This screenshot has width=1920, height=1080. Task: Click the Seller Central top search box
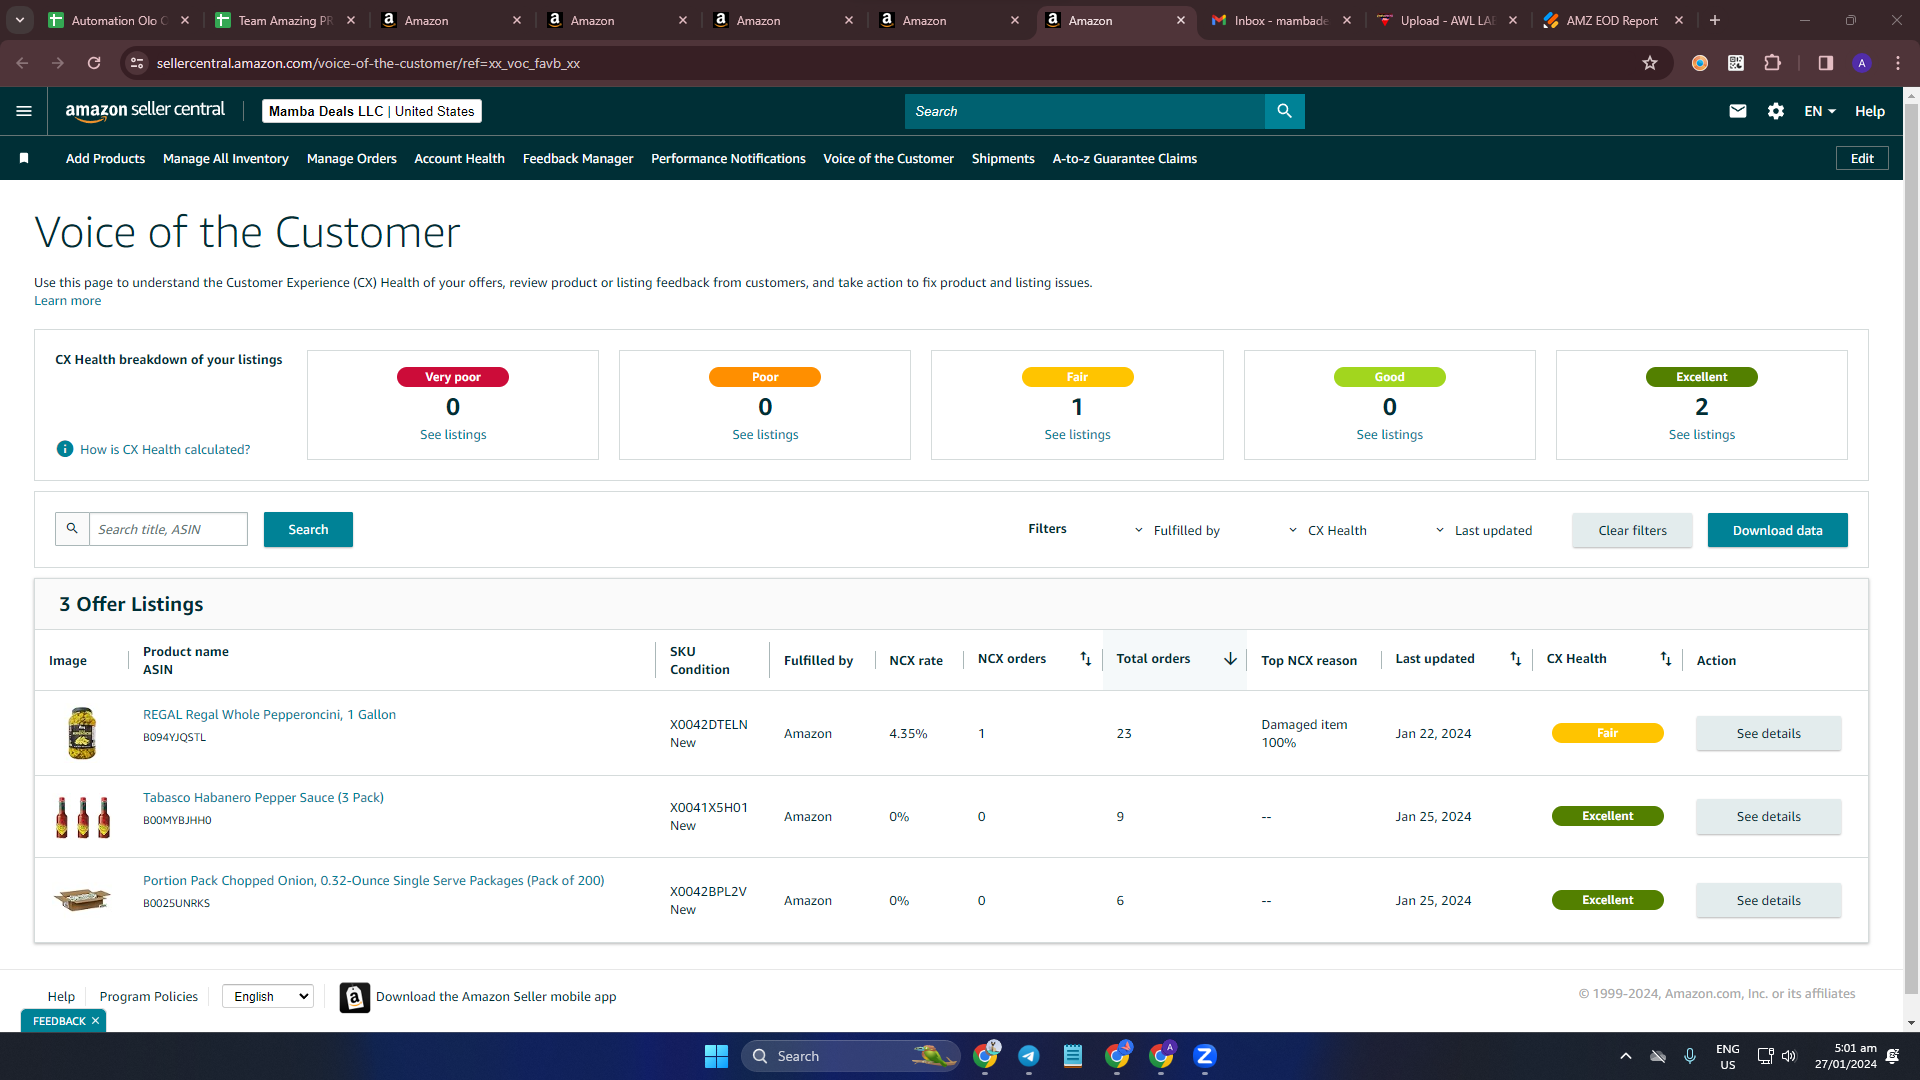pyautogui.click(x=1085, y=111)
